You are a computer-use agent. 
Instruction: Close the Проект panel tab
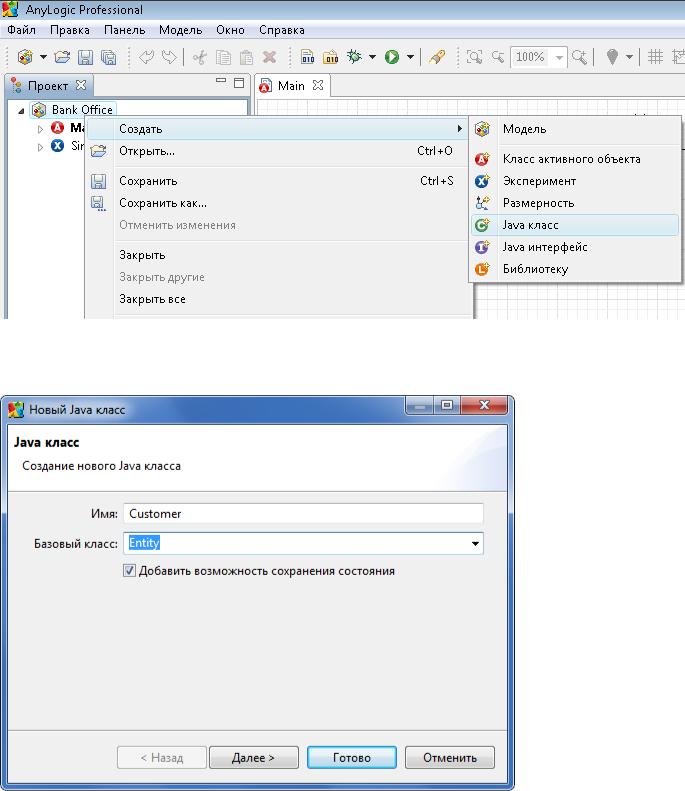81,85
